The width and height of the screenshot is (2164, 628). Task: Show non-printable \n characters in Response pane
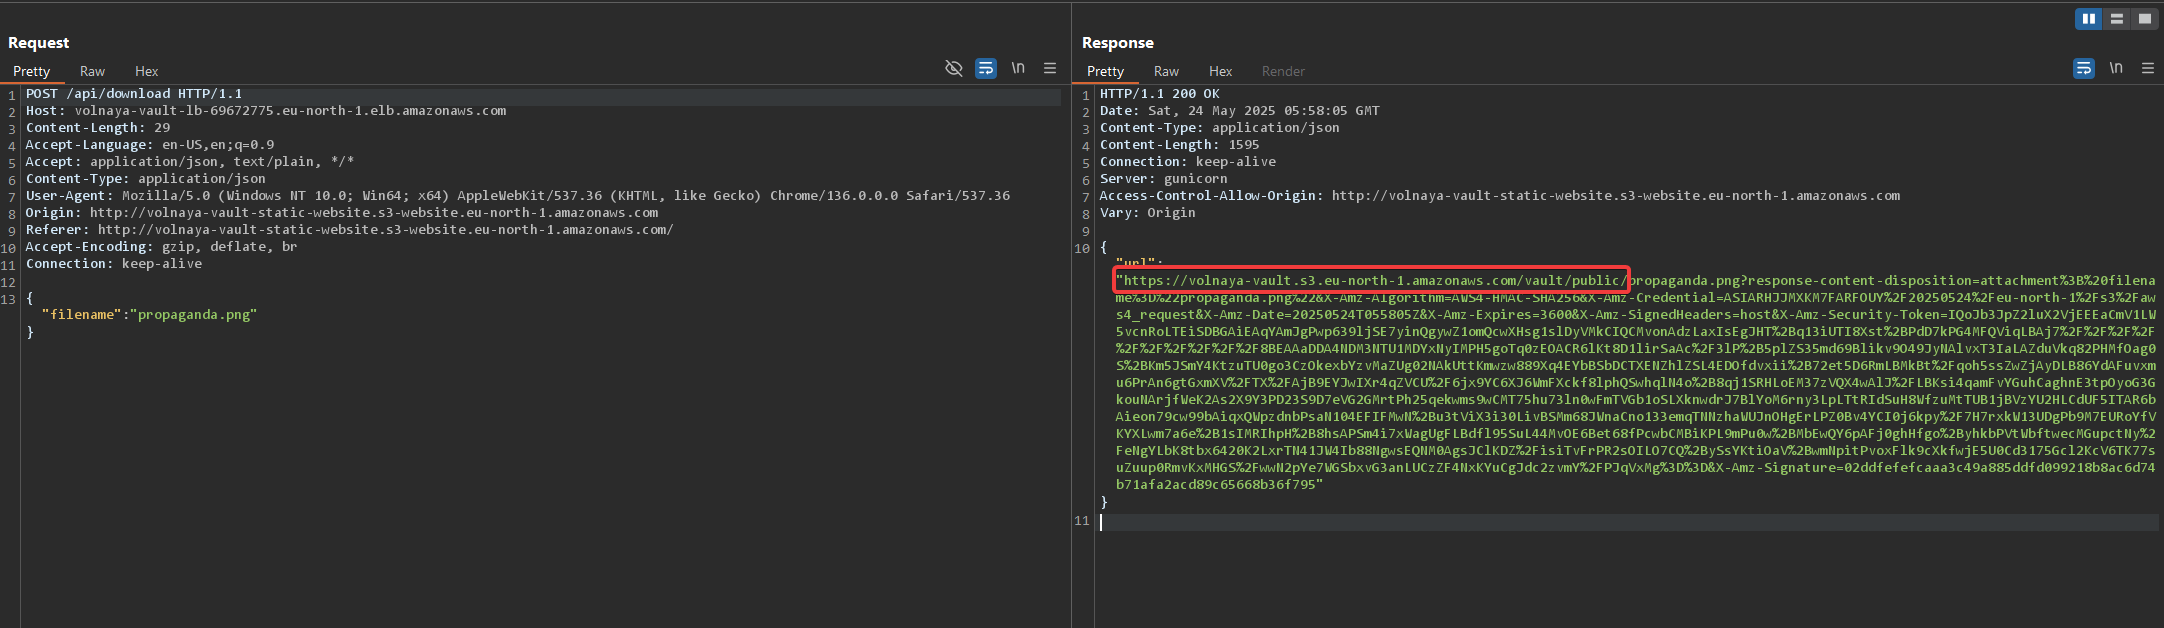(2116, 68)
